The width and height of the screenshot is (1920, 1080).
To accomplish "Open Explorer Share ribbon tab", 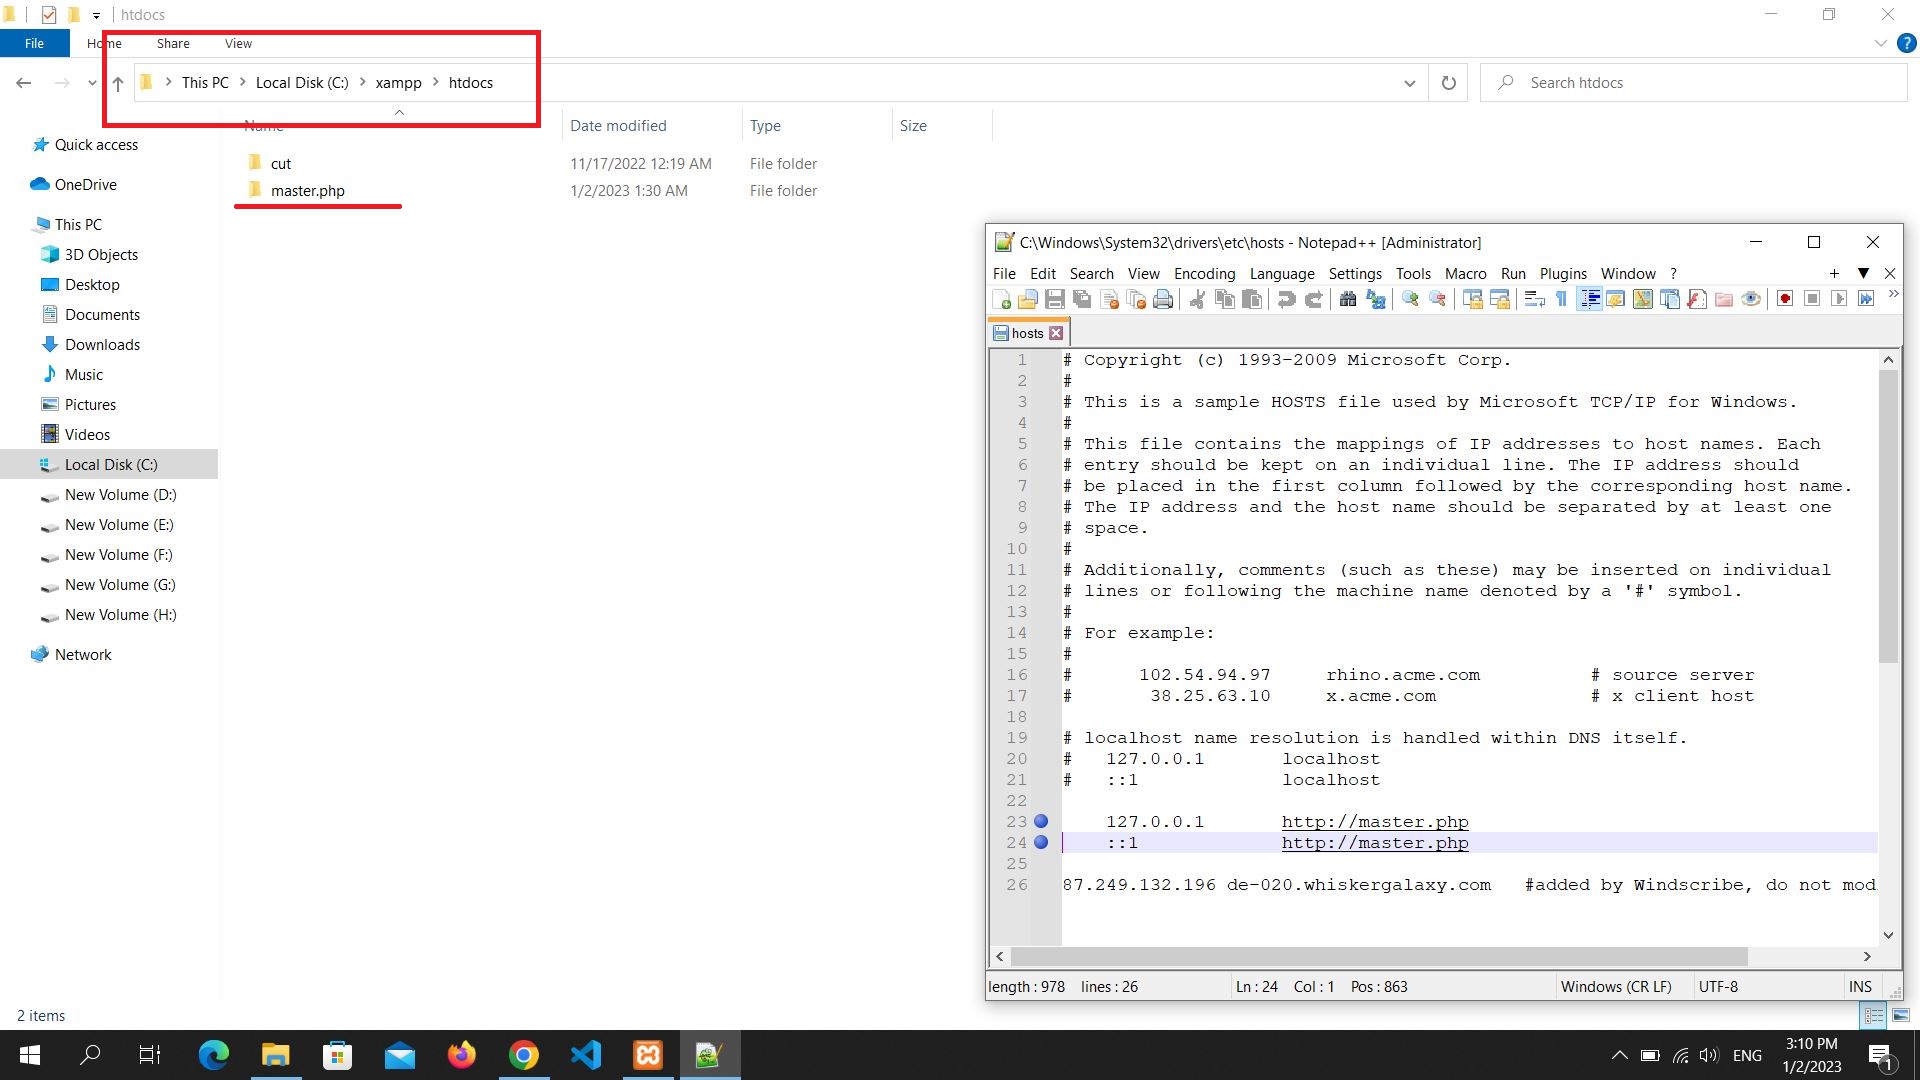I will pos(173,43).
